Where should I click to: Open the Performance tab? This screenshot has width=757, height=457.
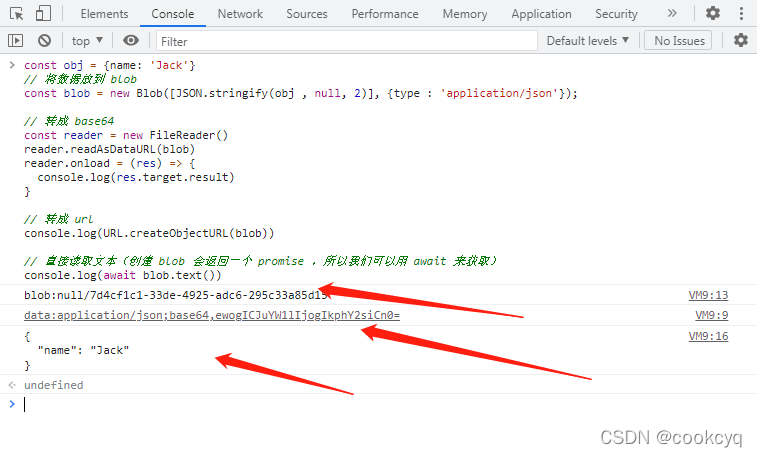point(385,14)
